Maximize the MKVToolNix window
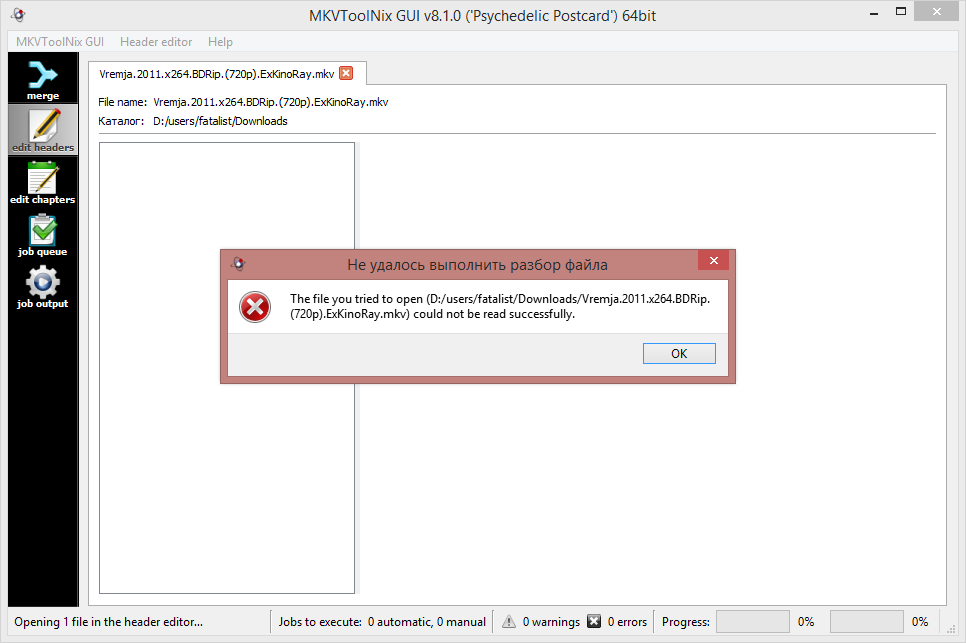The width and height of the screenshot is (966, 643). 901,12
